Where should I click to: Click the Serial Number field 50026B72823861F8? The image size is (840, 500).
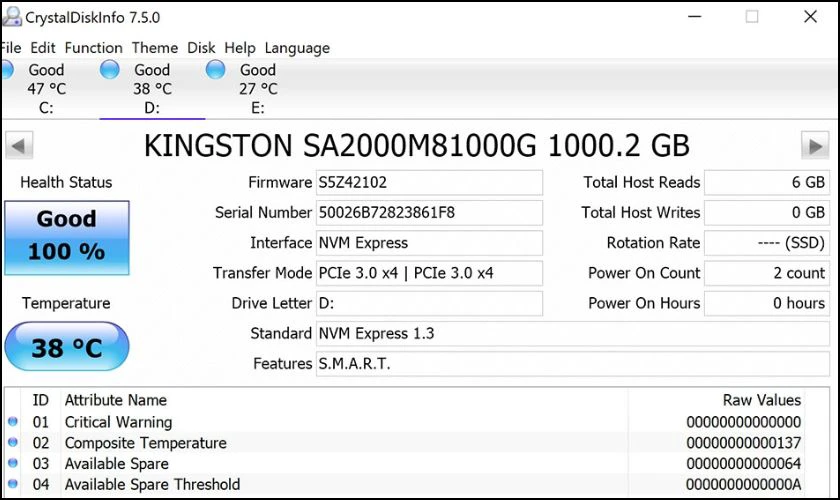coord(429,213)
